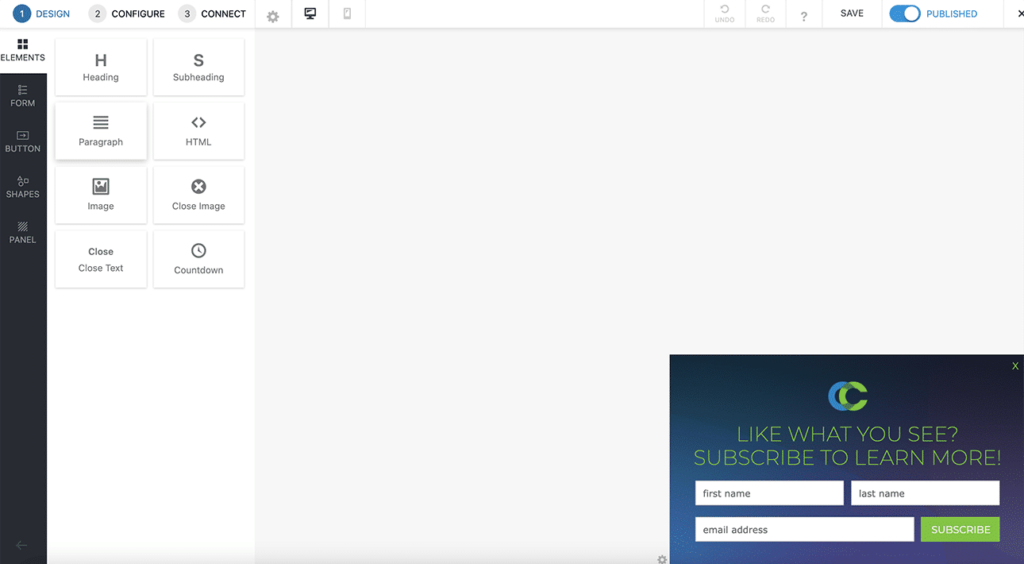Open the Form sidebar panel
The image size is (1024, 564).
pos(23,96)
